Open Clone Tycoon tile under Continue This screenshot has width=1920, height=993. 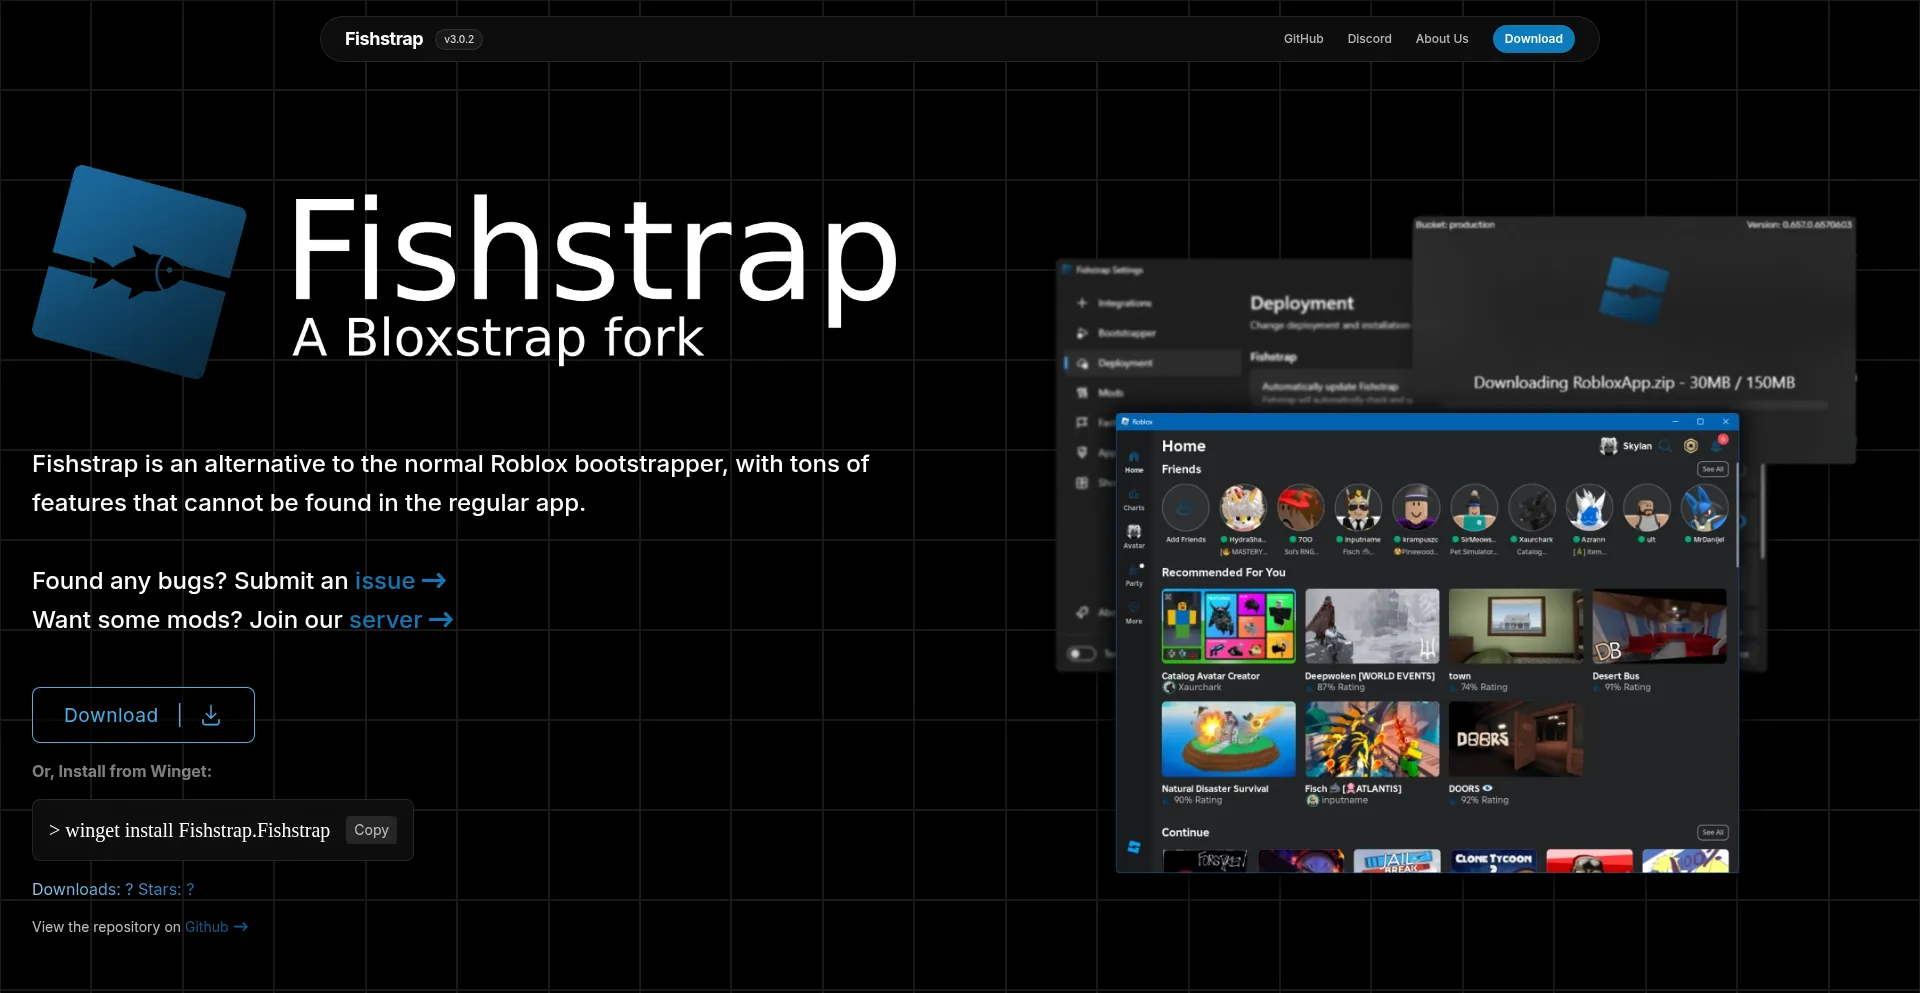[1493, 861]
